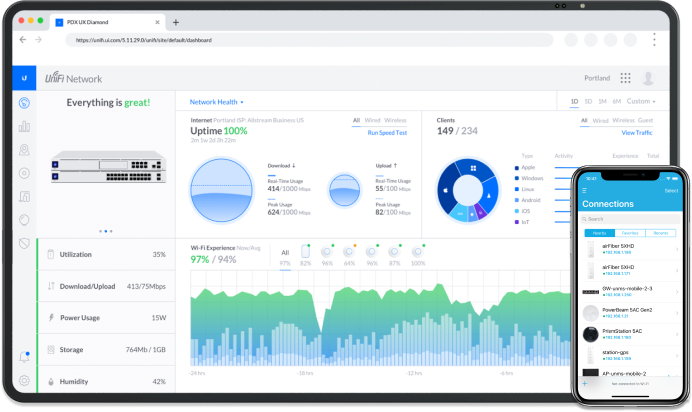The width and height of the screenshot is (692, 412).
Task: Click the browser back arrow
Action: 23,40
